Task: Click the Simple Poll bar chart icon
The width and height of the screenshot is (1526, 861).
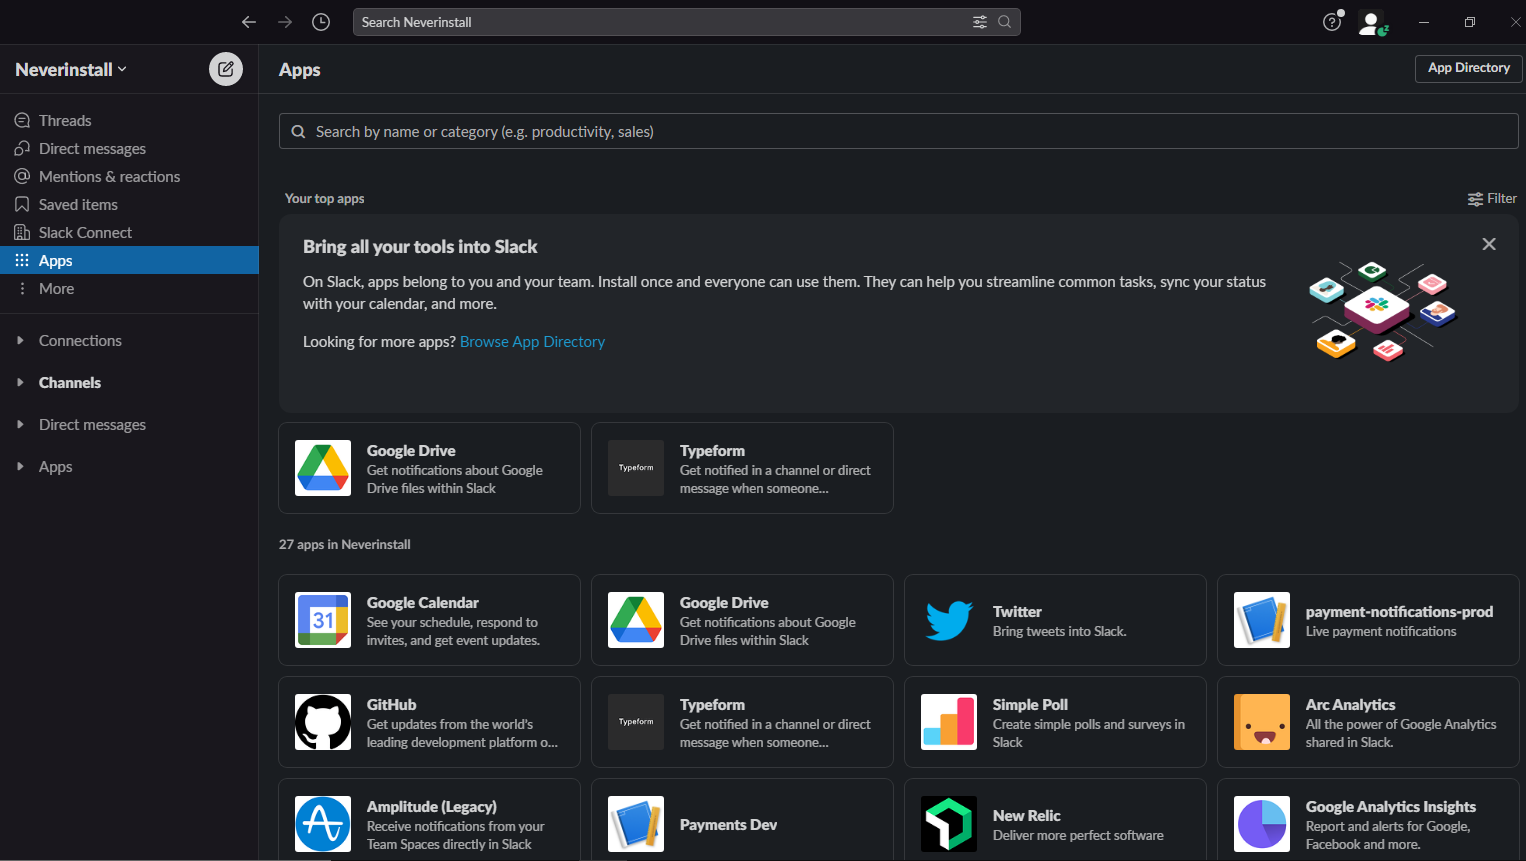Action: tap(949, 722)
